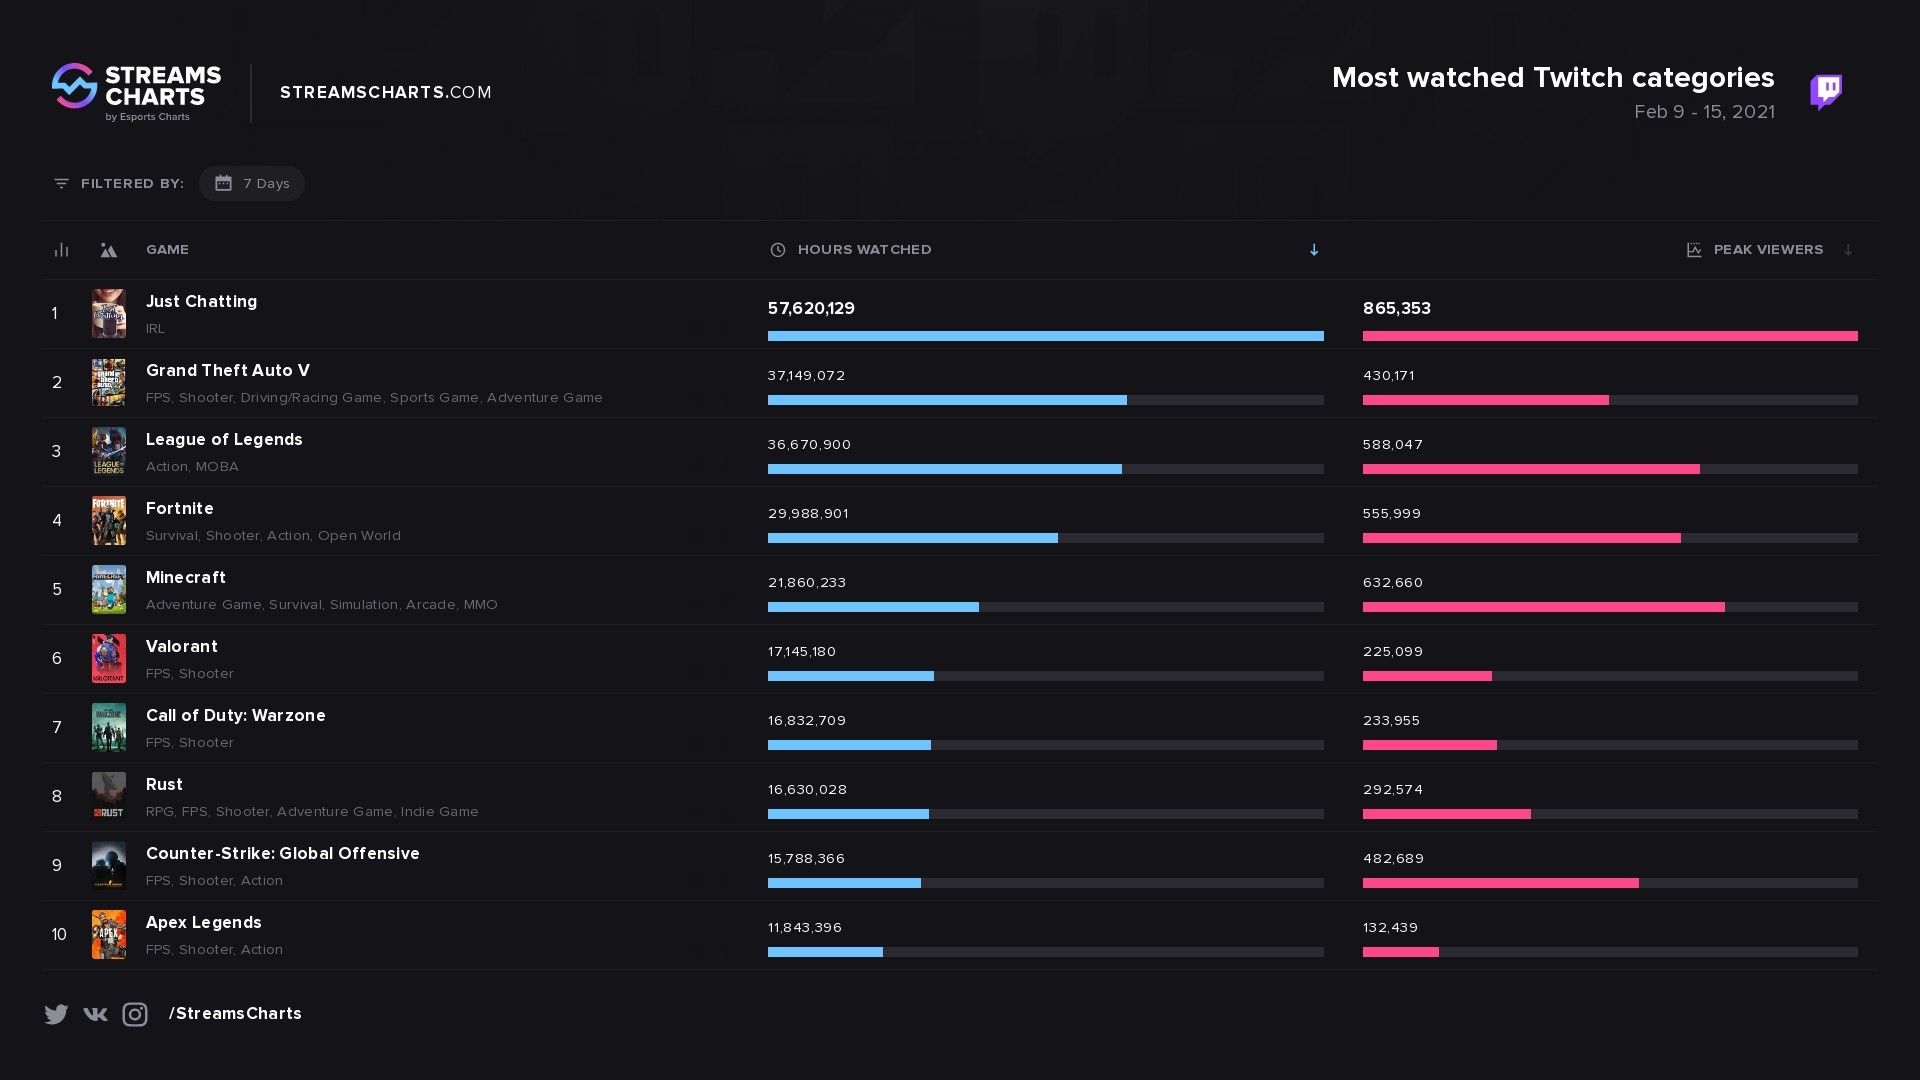Open the Just Chatting category link
The width and height of the screenshot is (1920, 1080).
coord(201,302)
